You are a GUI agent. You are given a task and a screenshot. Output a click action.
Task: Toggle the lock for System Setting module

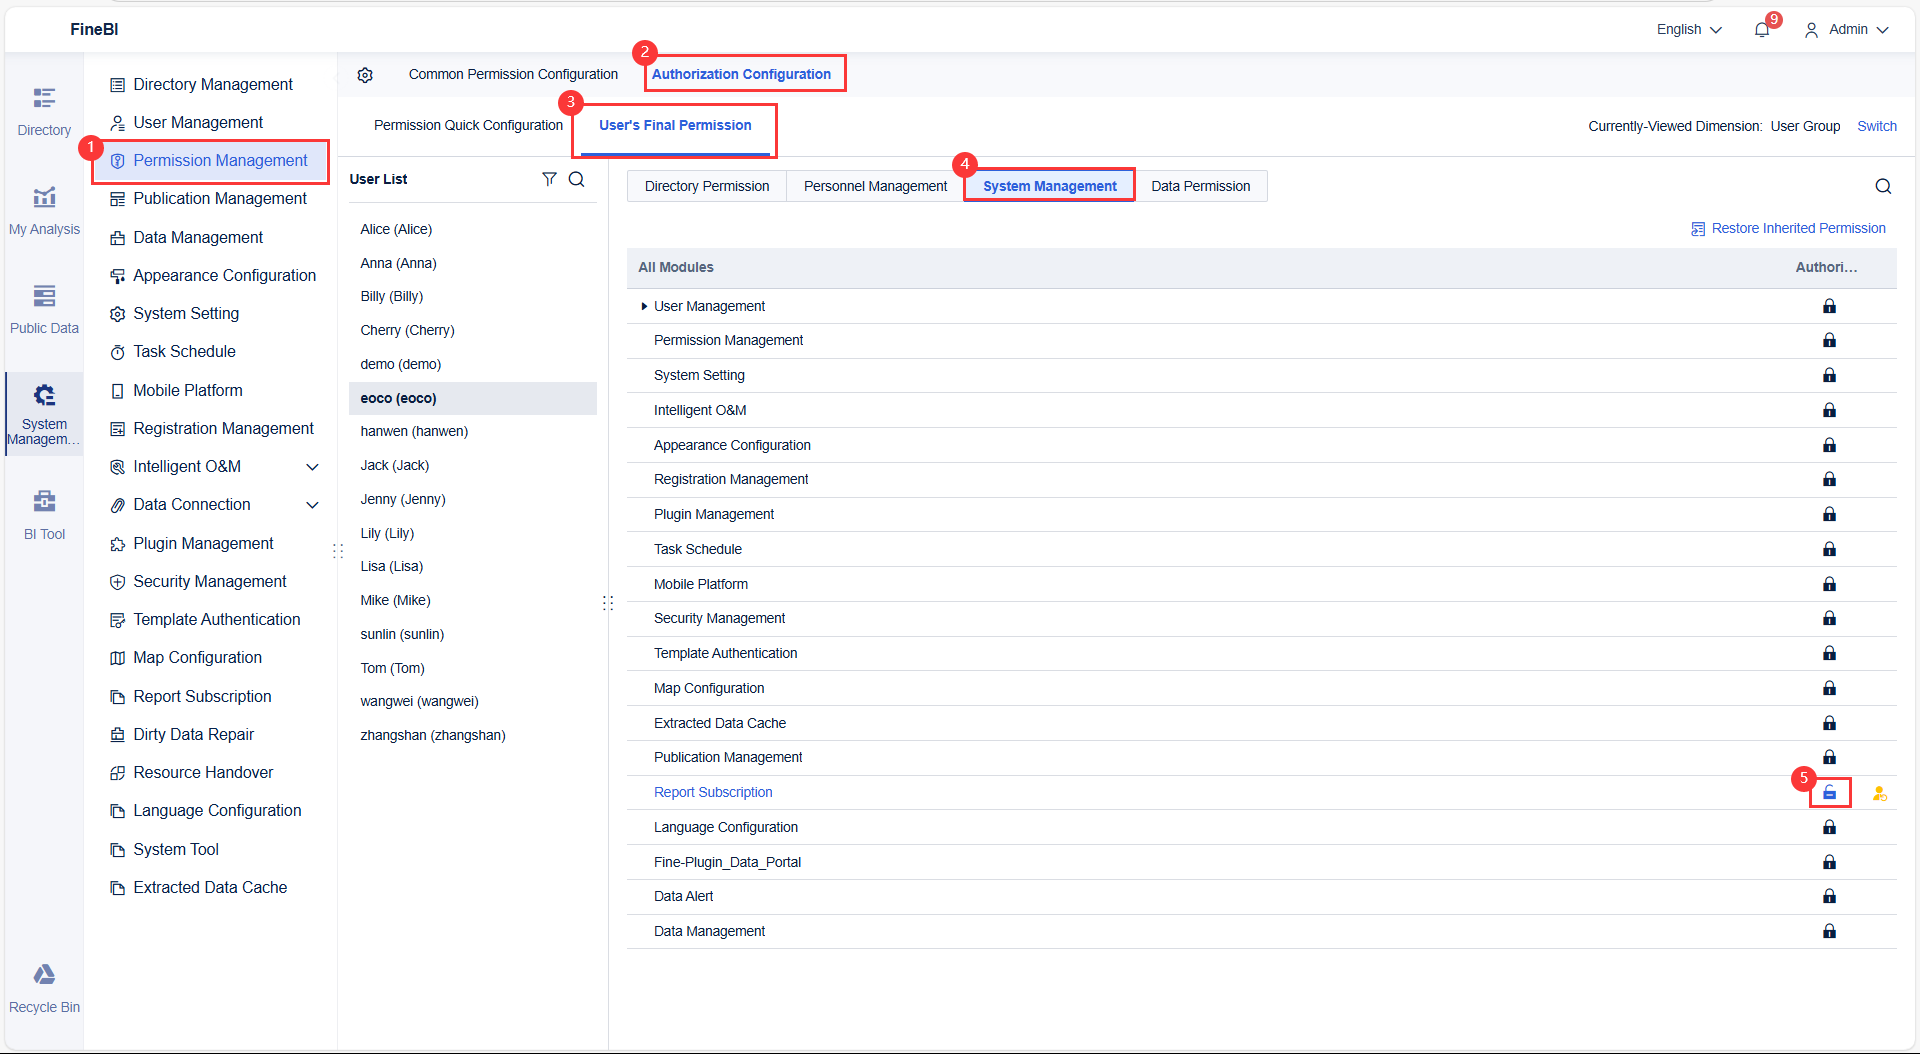tap(1829, 375)
